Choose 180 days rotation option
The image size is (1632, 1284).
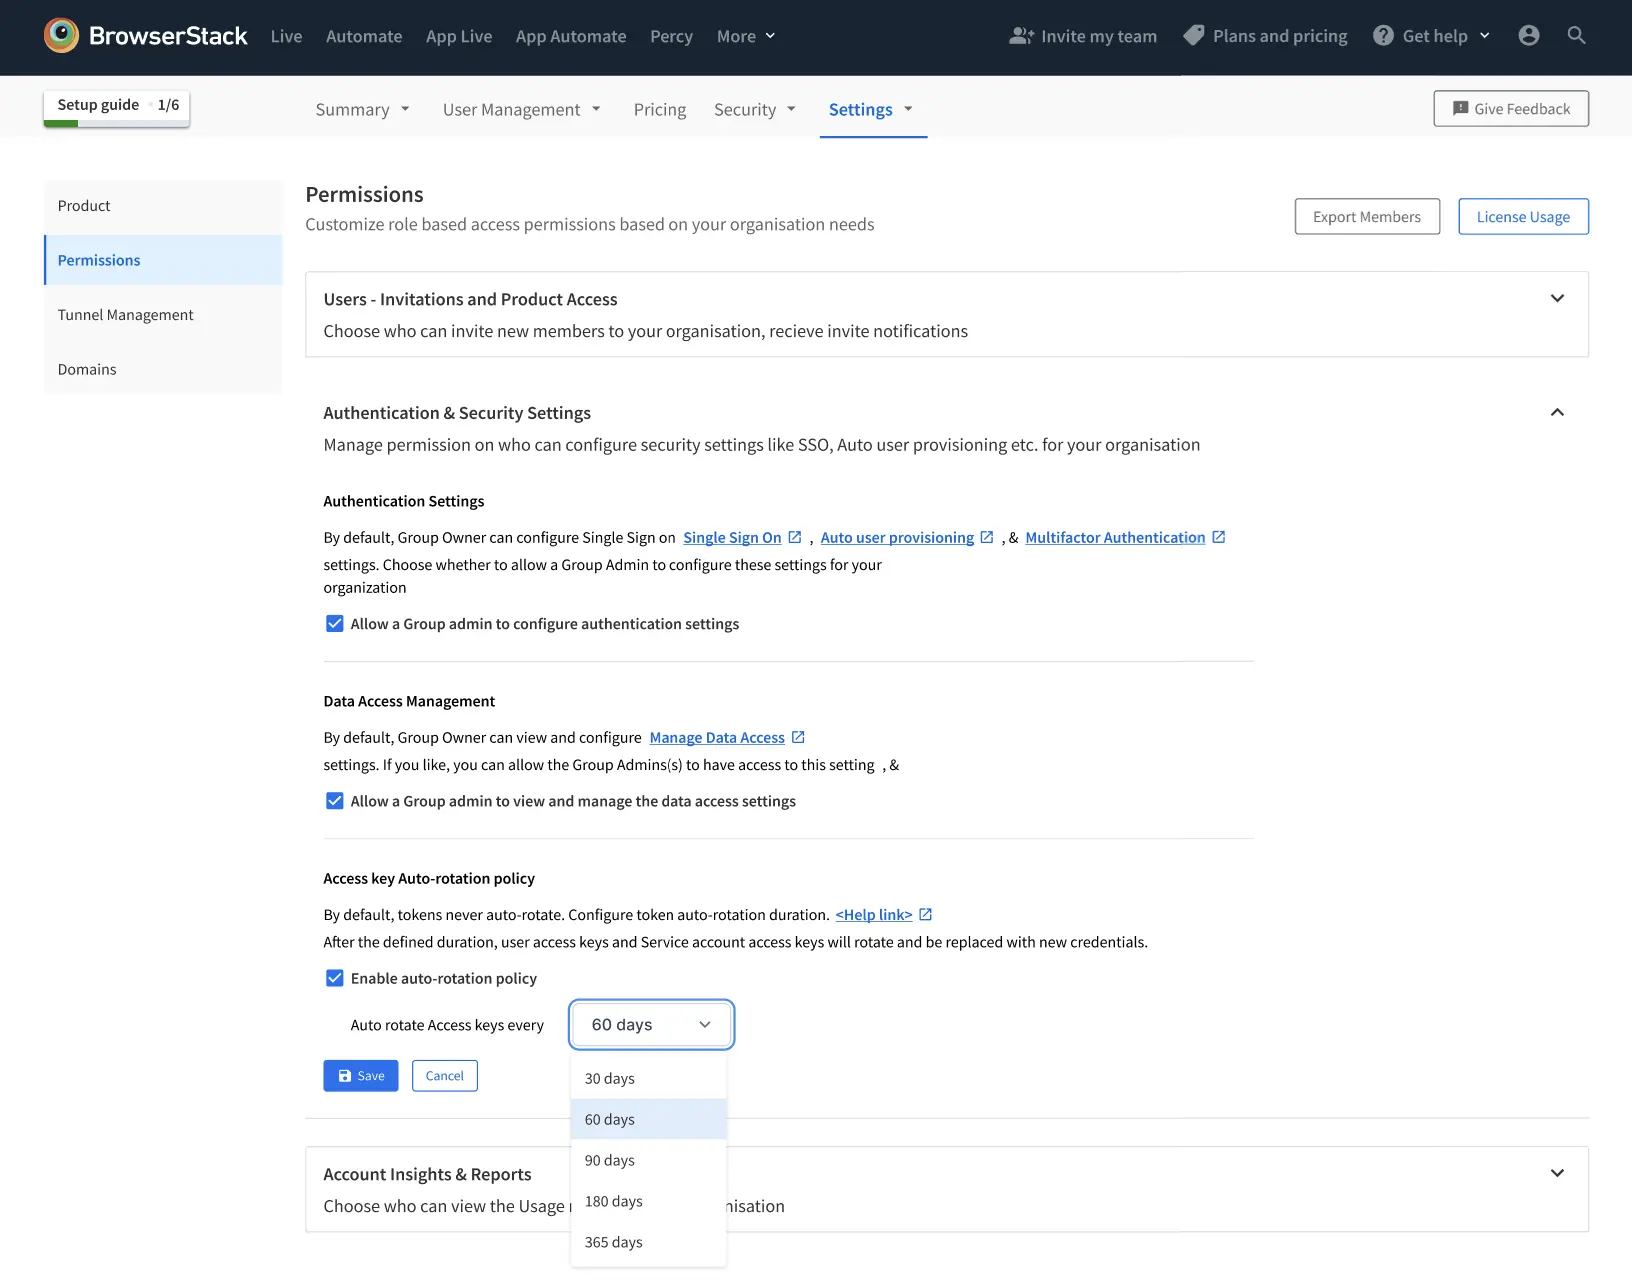(649, 1201)
